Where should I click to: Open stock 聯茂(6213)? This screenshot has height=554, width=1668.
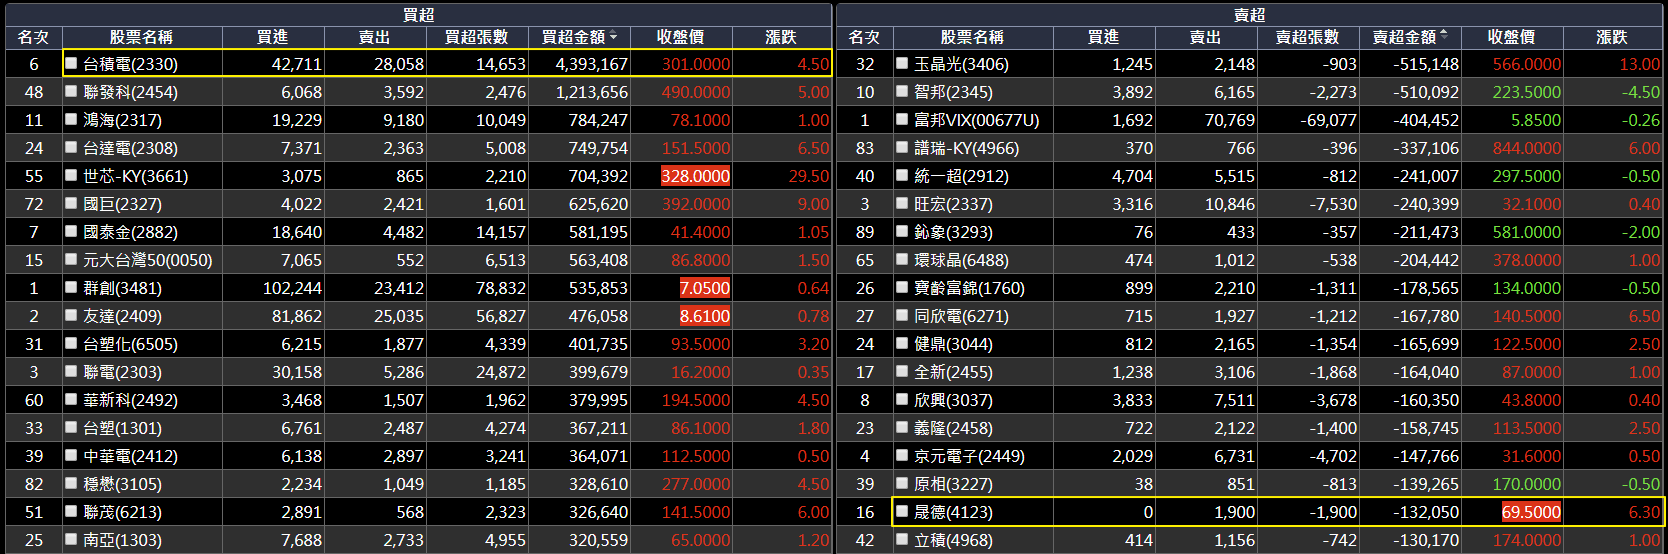click(122, 512)
